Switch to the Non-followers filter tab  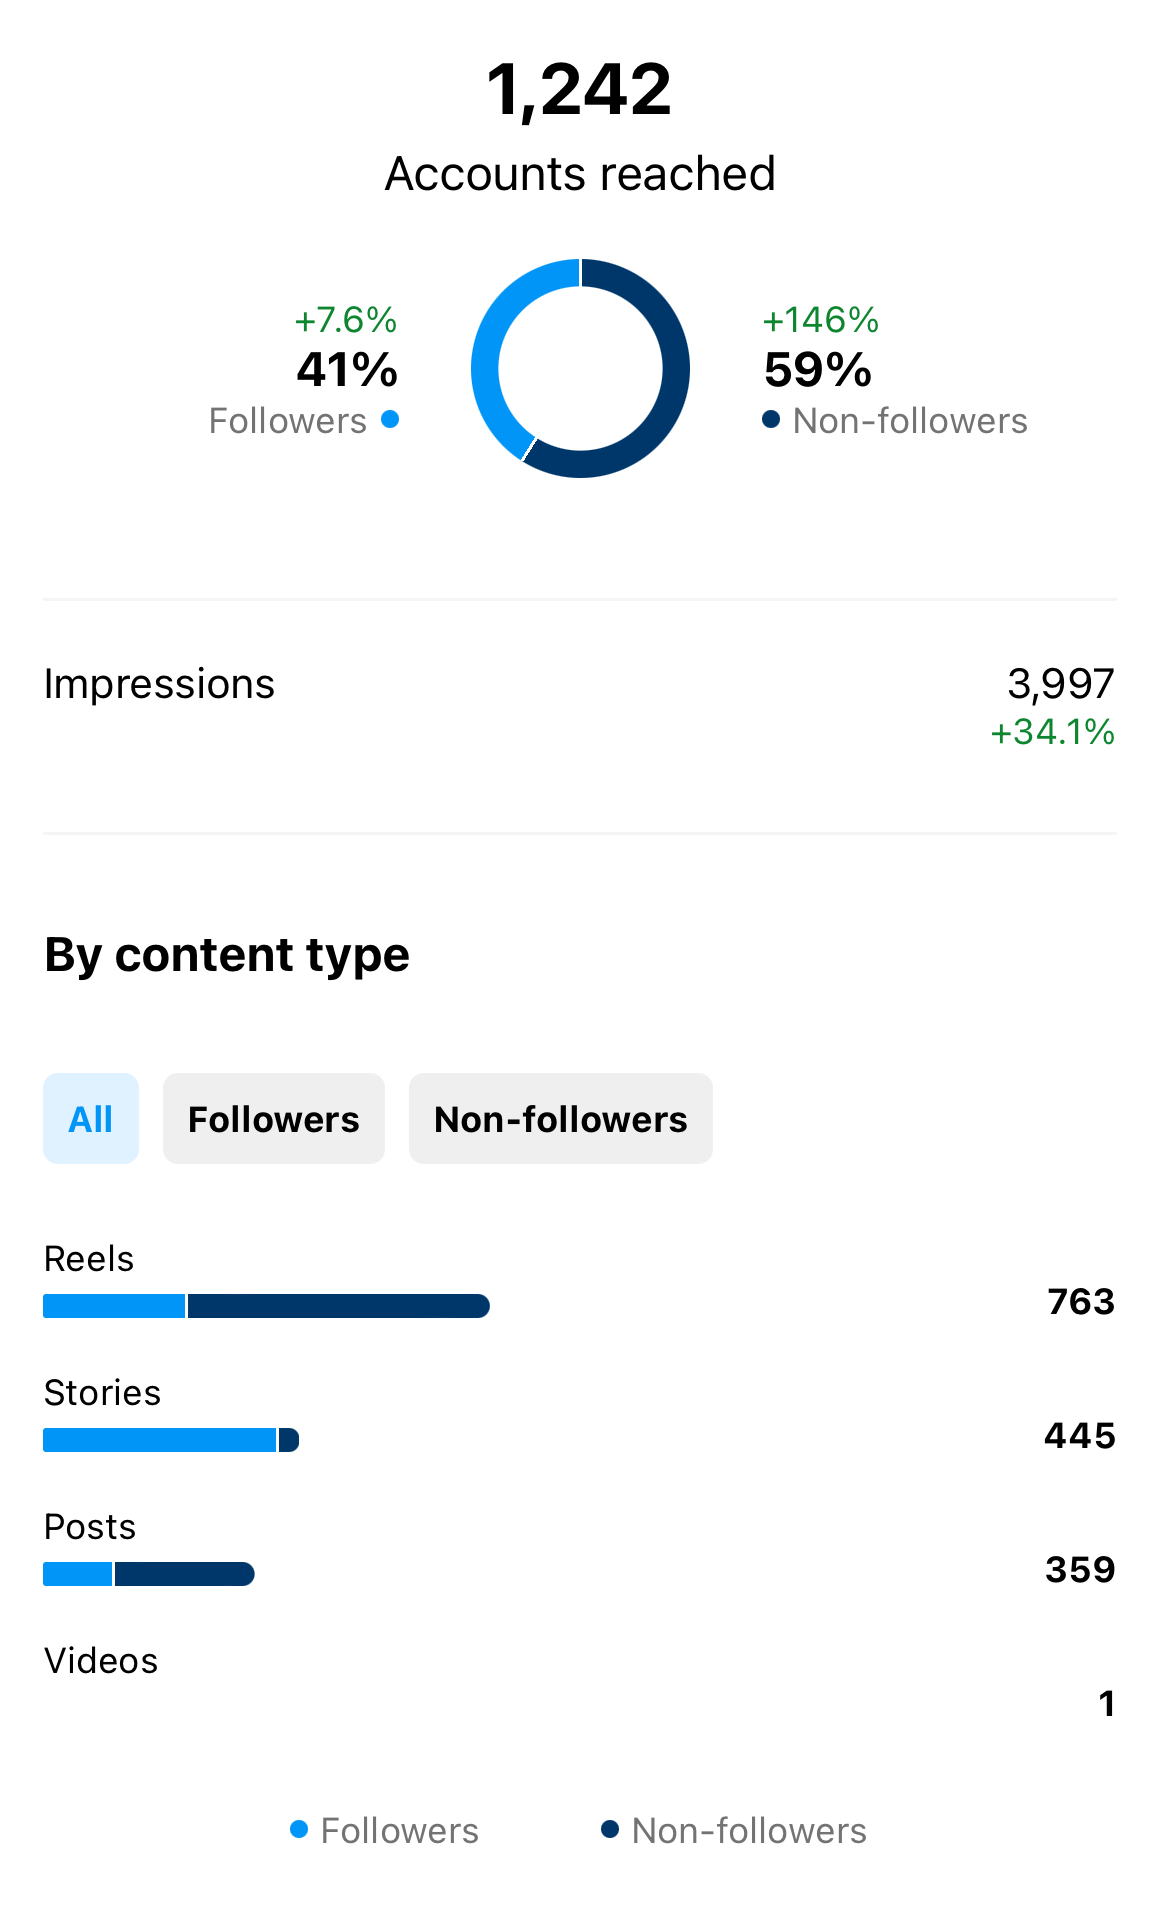click(560, 1119)
